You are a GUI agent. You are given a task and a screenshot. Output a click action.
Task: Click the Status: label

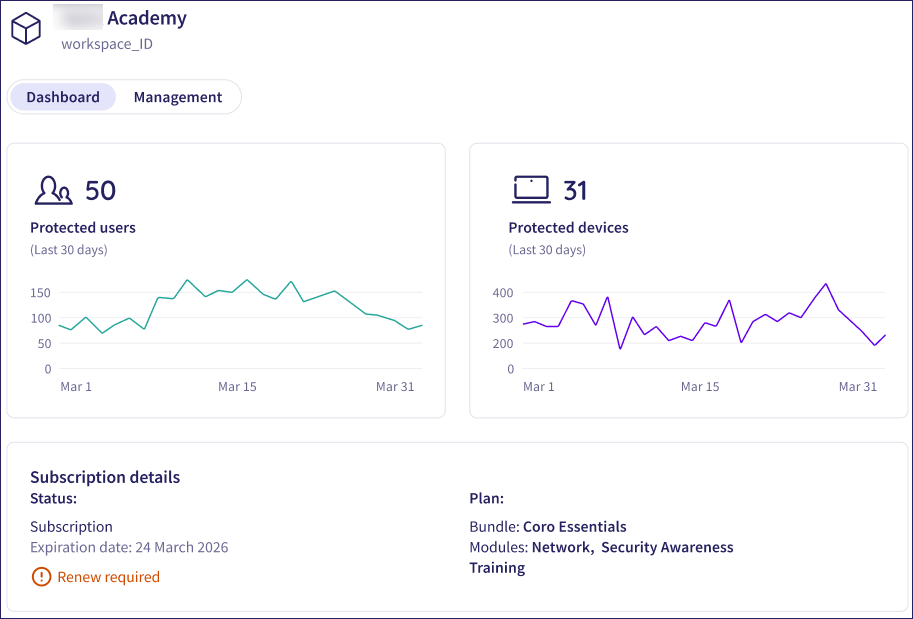point(54,498)
